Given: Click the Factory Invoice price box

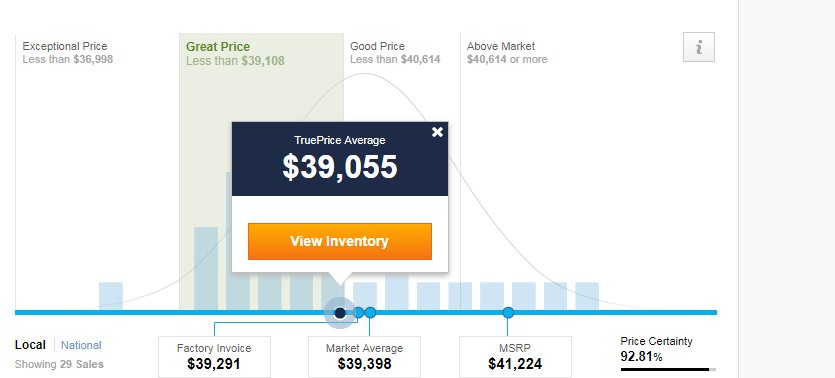Looking at the screenshot, I should pyautogui.click(x=214, y=357).
